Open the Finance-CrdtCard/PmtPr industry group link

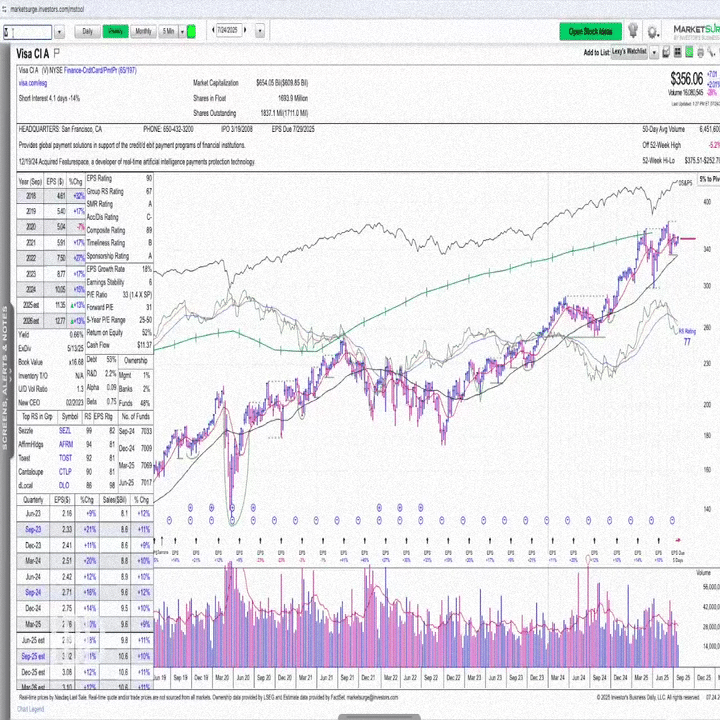click(100, 70)
